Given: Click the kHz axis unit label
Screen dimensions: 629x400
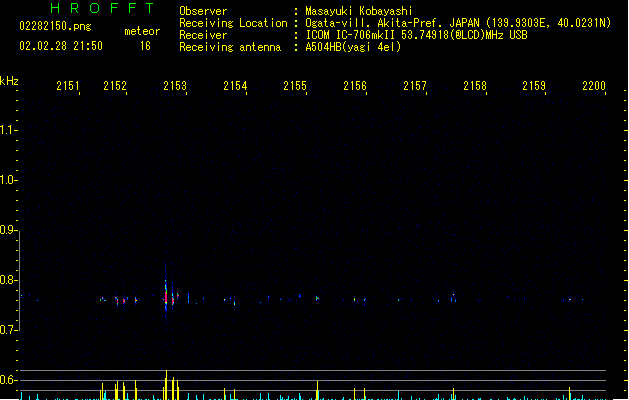Looking at the screenshot, I should (9, 81).
